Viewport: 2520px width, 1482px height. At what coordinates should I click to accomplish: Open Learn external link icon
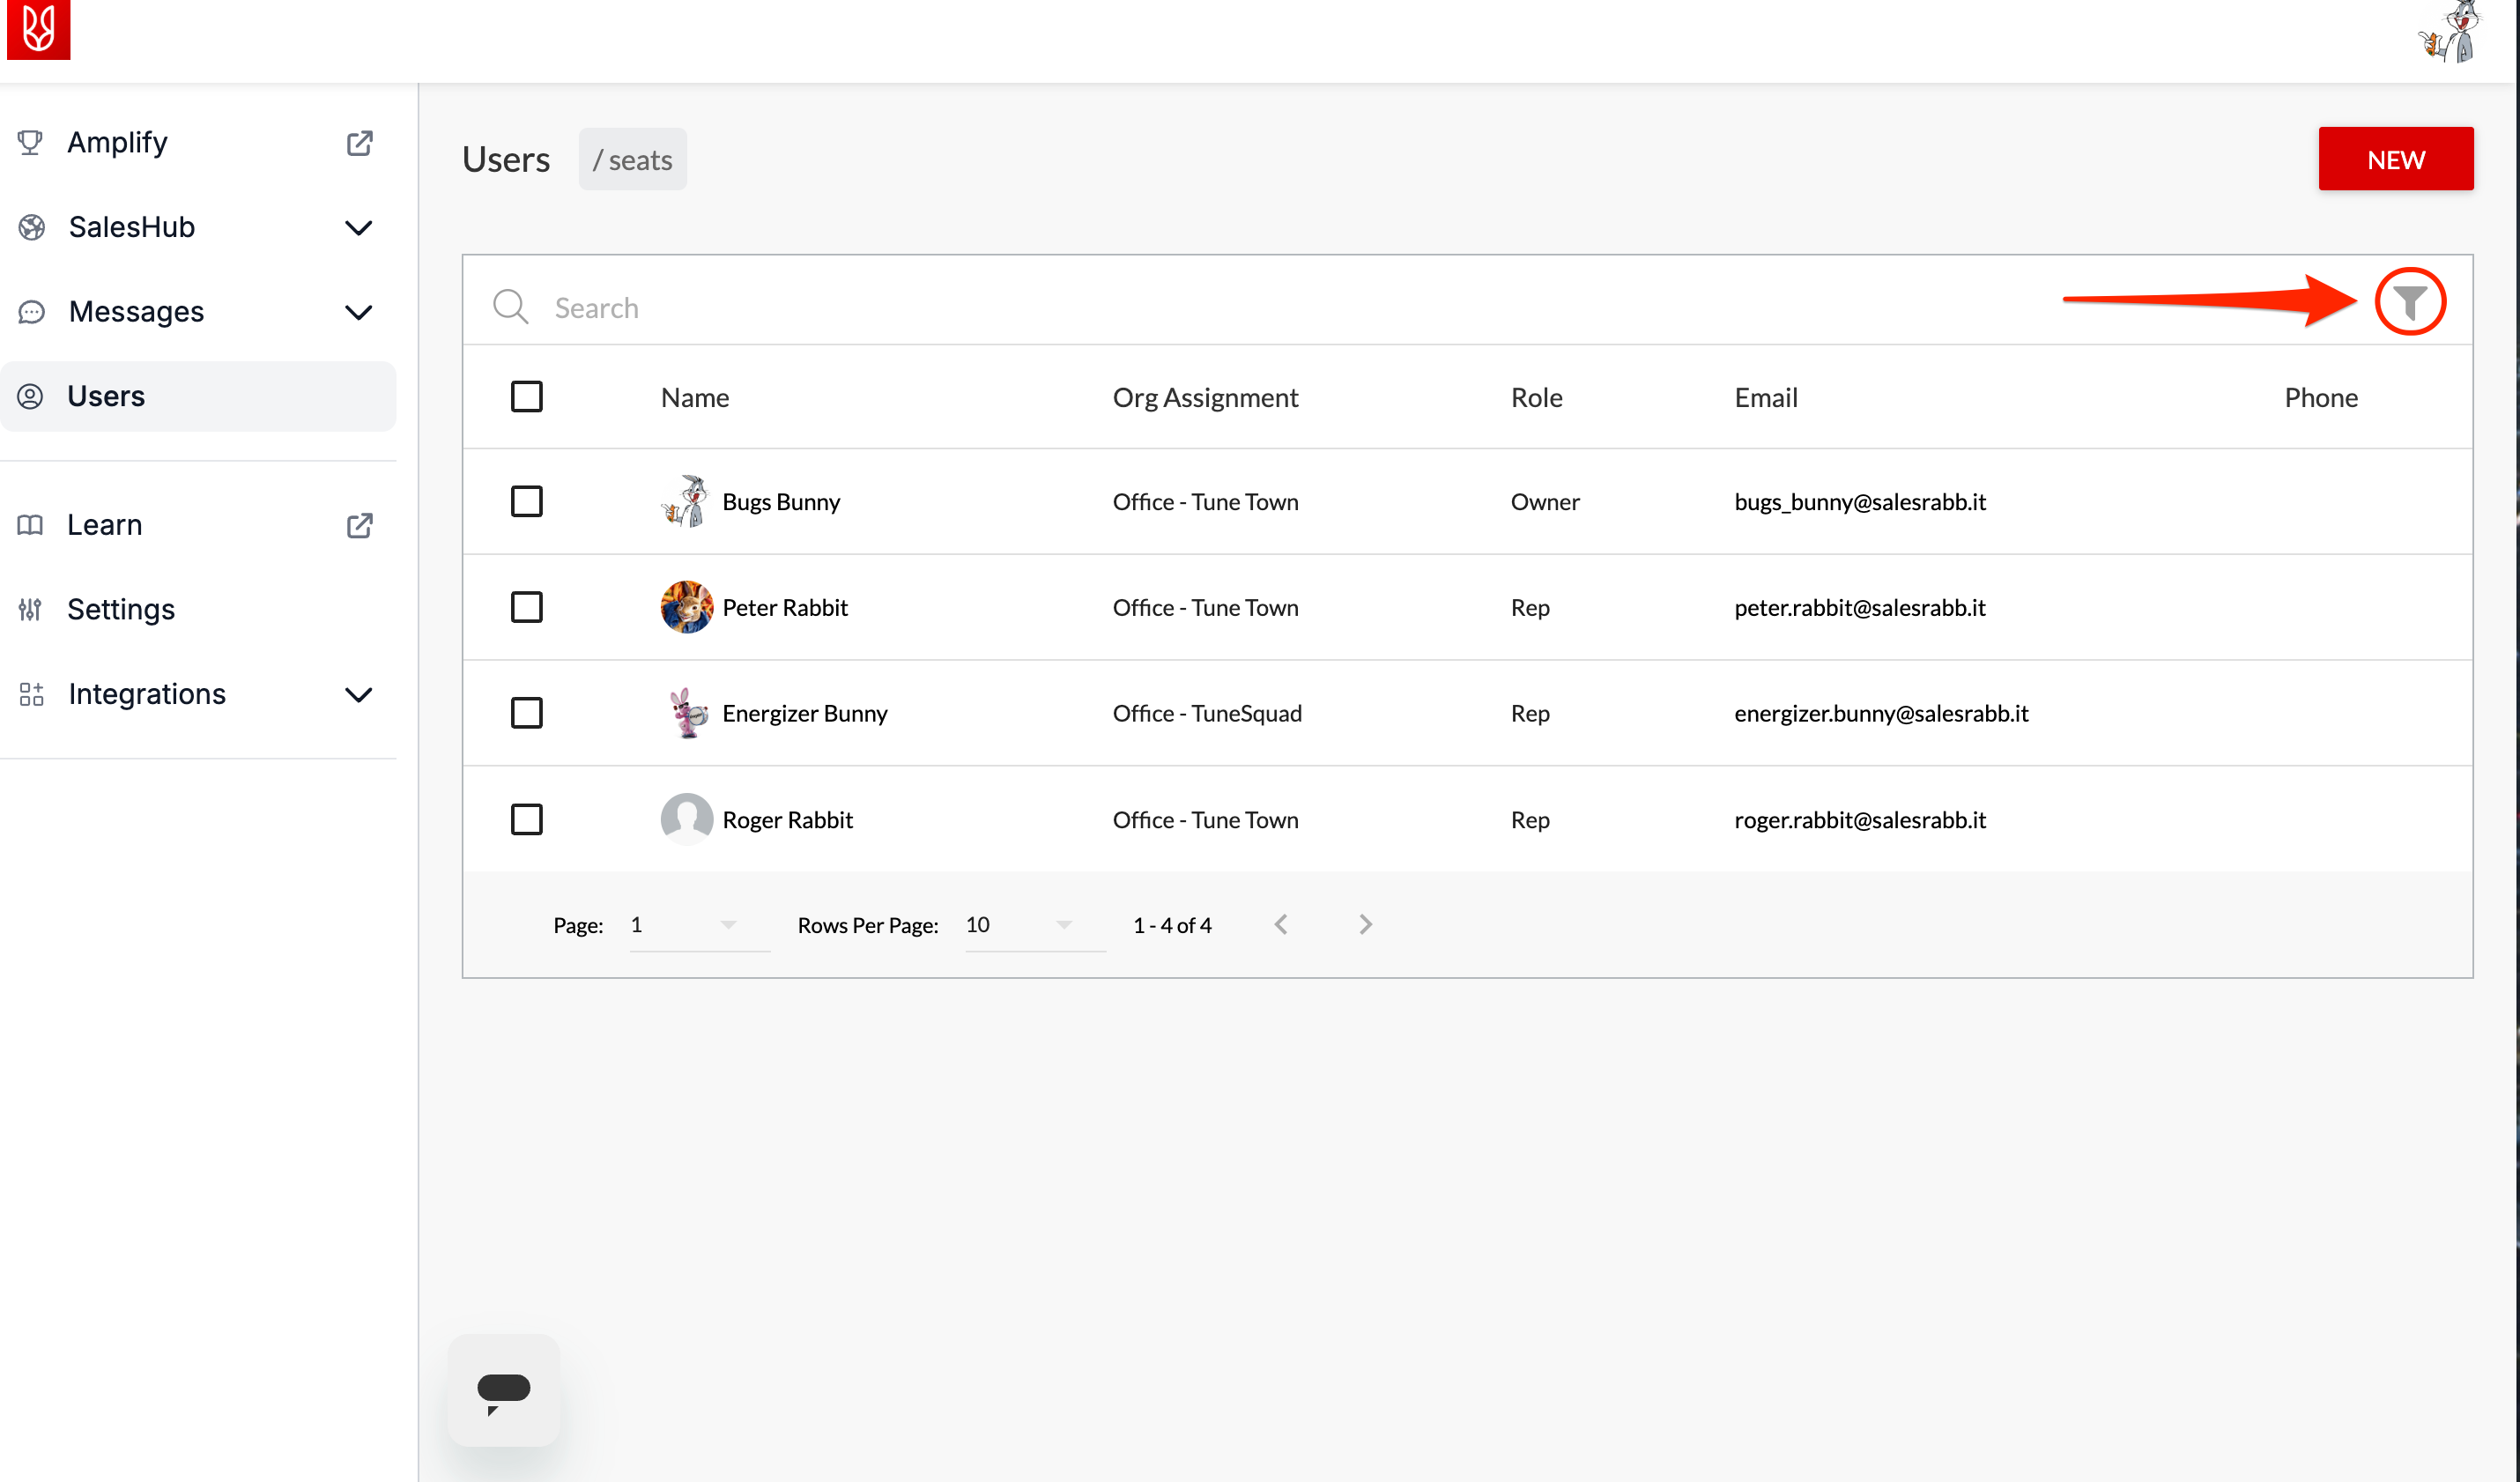click(359, 525)
